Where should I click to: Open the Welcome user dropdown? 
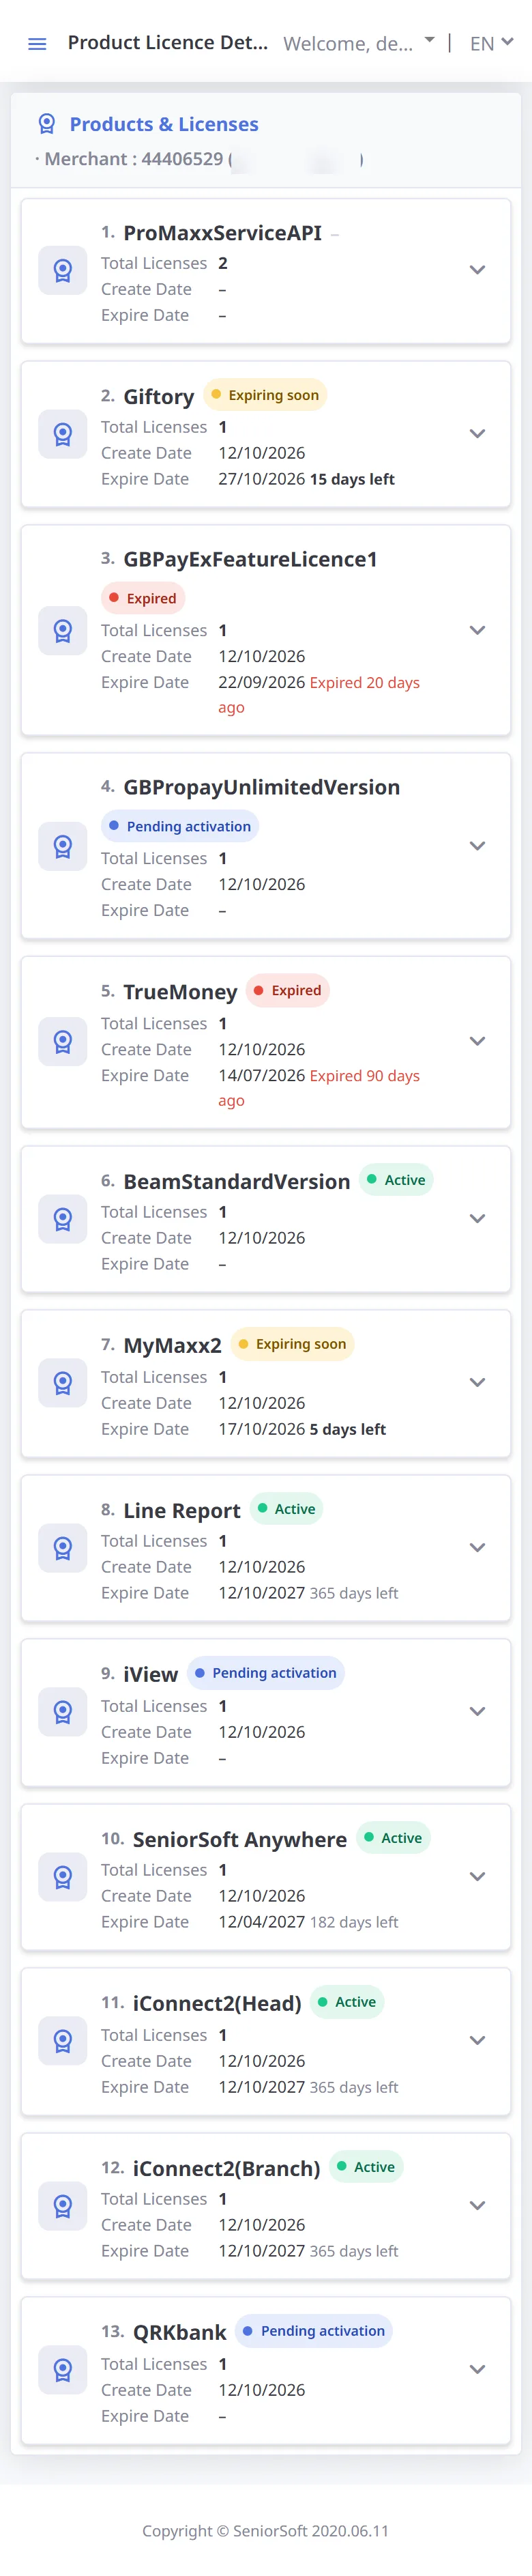point(359,43)
